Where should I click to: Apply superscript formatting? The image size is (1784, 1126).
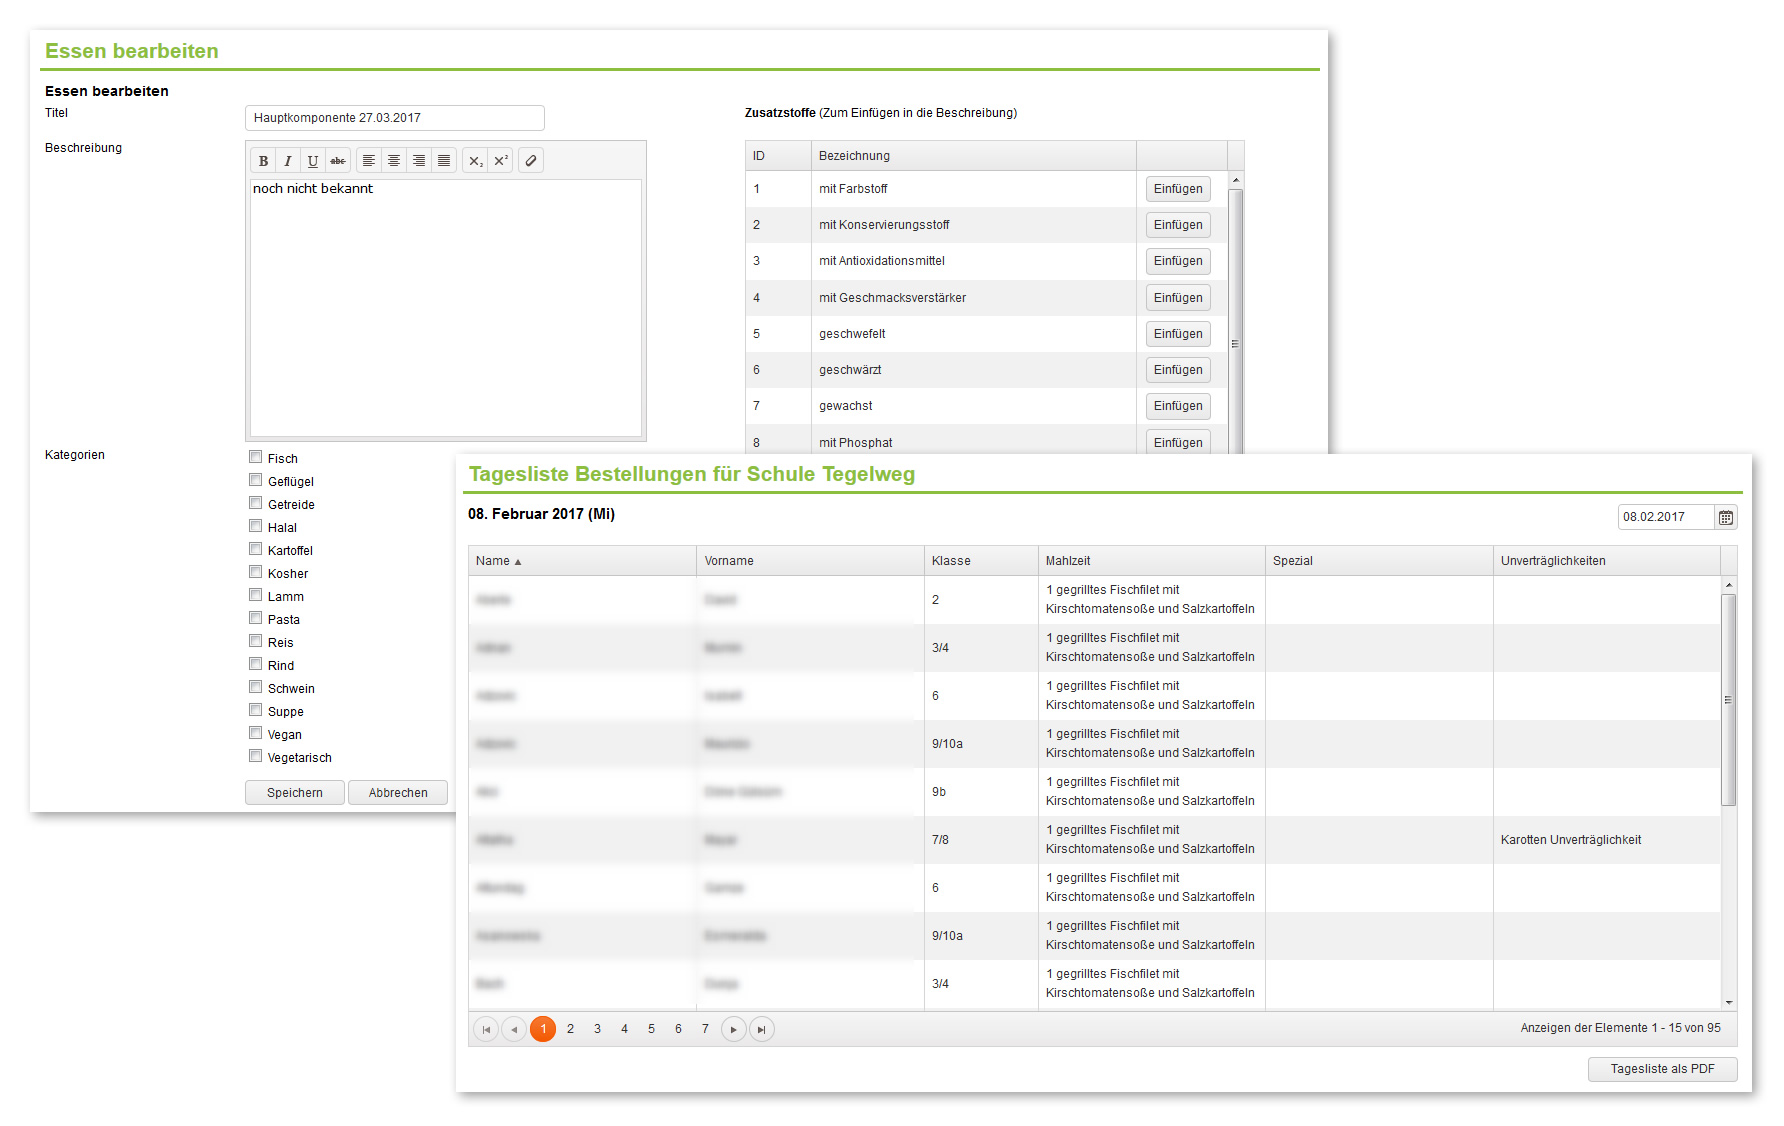tap(501, 161)
